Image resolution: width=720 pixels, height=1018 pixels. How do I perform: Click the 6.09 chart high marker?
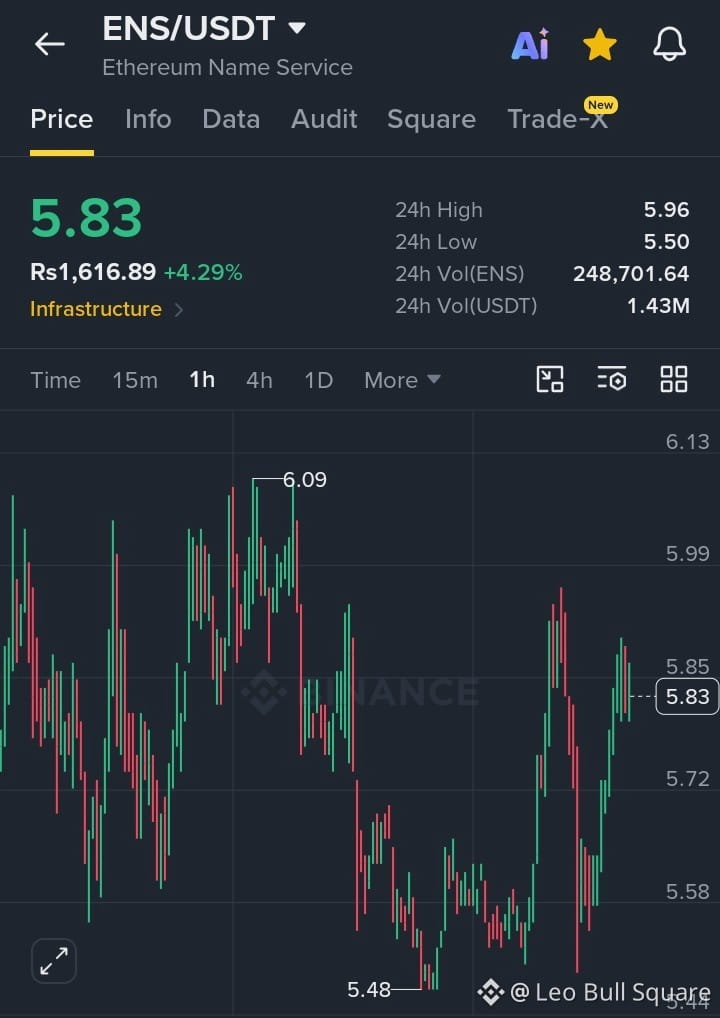(304, 480)
